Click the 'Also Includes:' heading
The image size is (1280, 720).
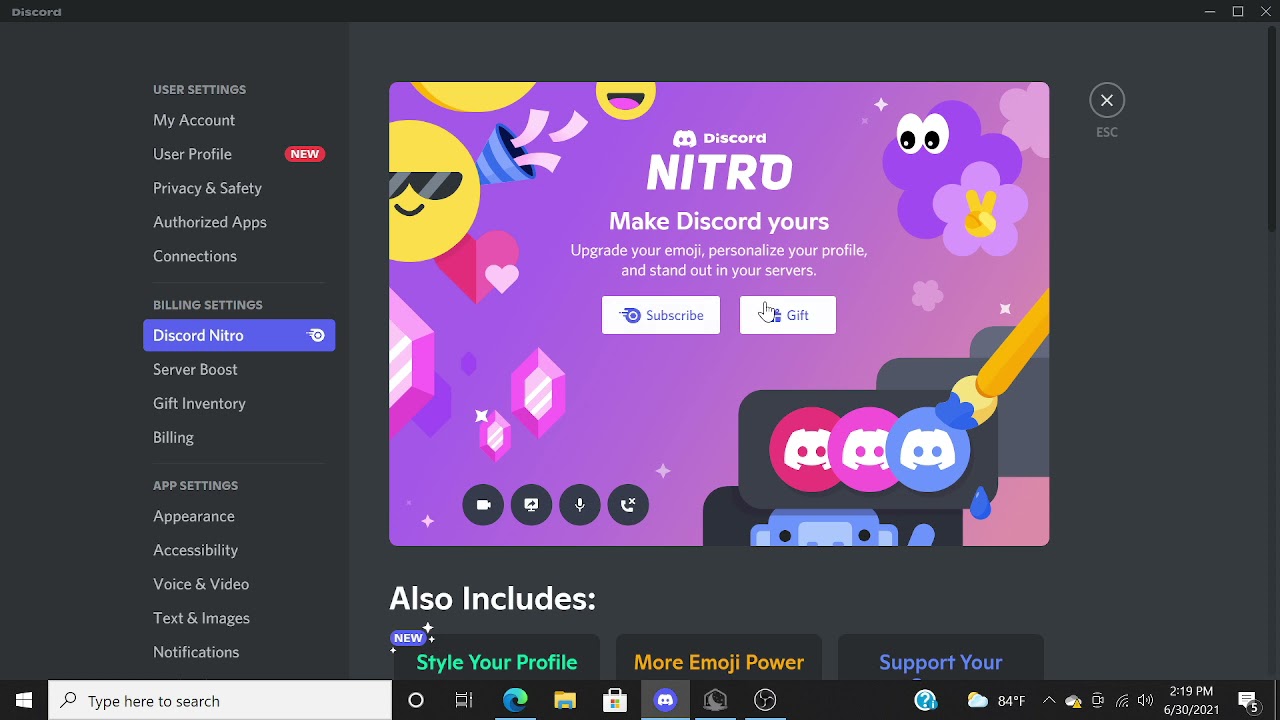[492, 598]
